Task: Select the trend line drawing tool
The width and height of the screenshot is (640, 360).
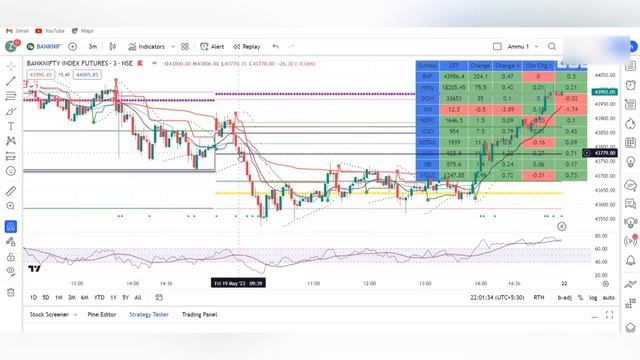Action: [x=11, y=81]
